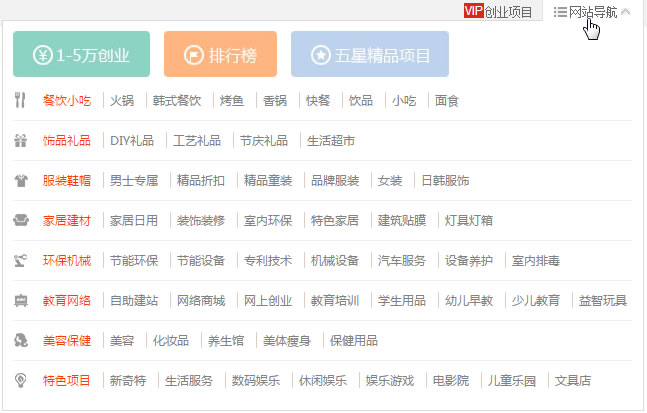Select the 网上创业 link
This screenshot has width=647, height=413.
(x=268, y=300)
